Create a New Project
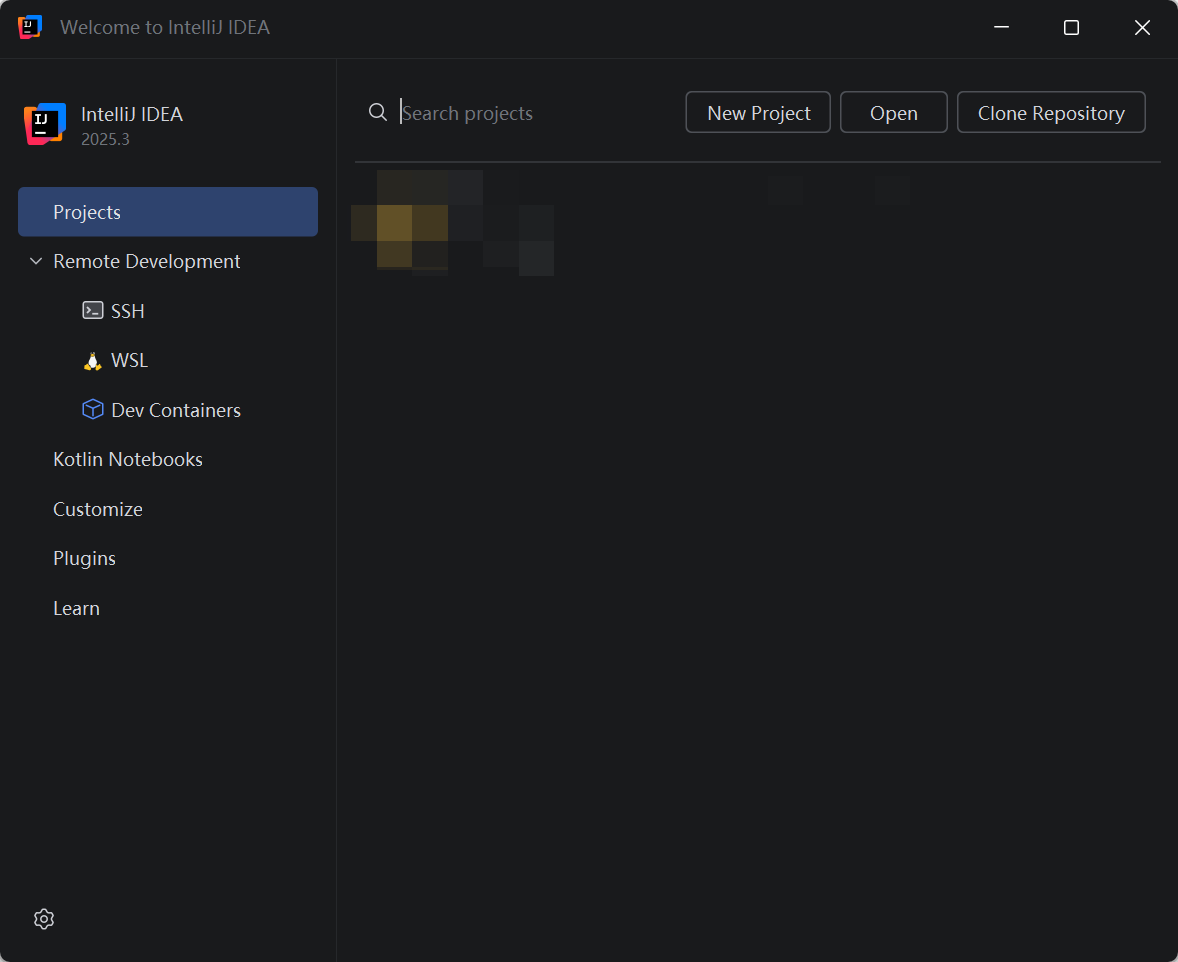The height and width of the screenshot is (962, 1178). (758, 113)
